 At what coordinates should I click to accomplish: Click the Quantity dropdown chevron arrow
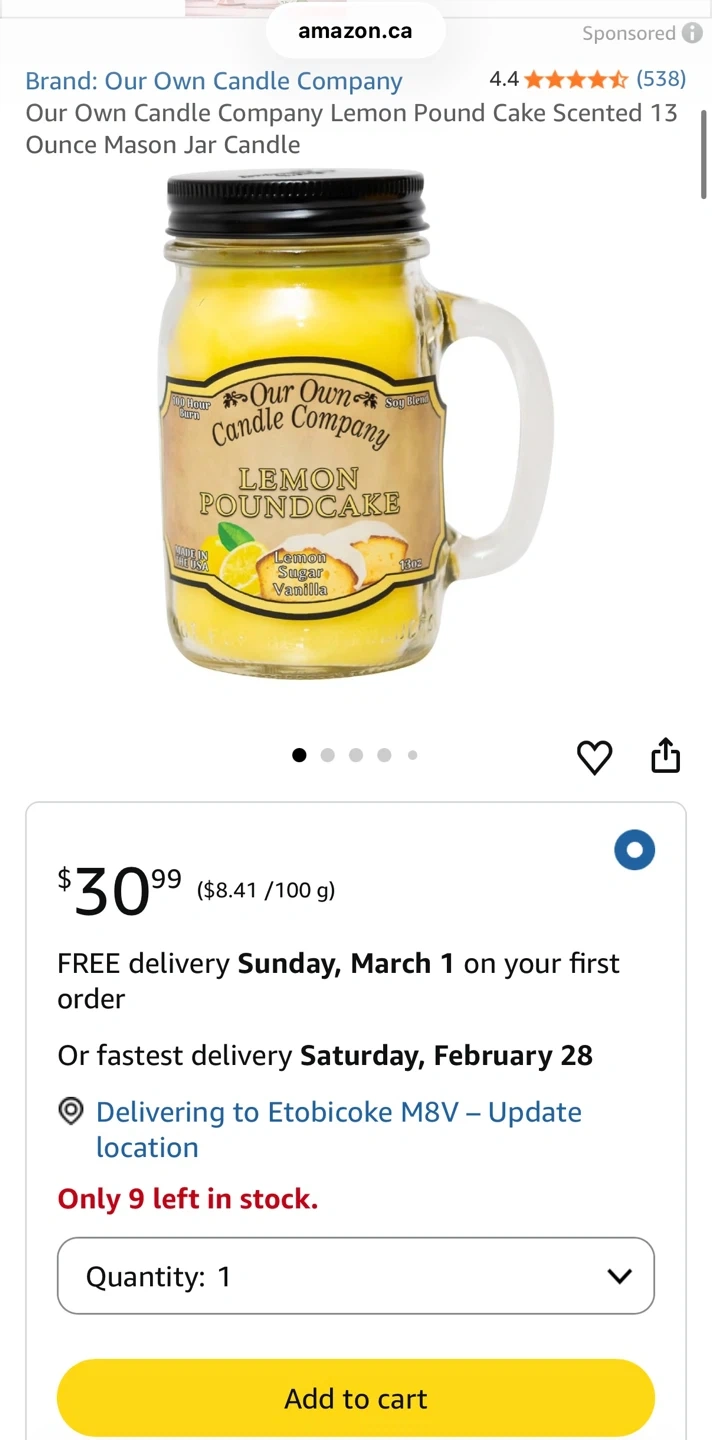[x=620, y=1276]
